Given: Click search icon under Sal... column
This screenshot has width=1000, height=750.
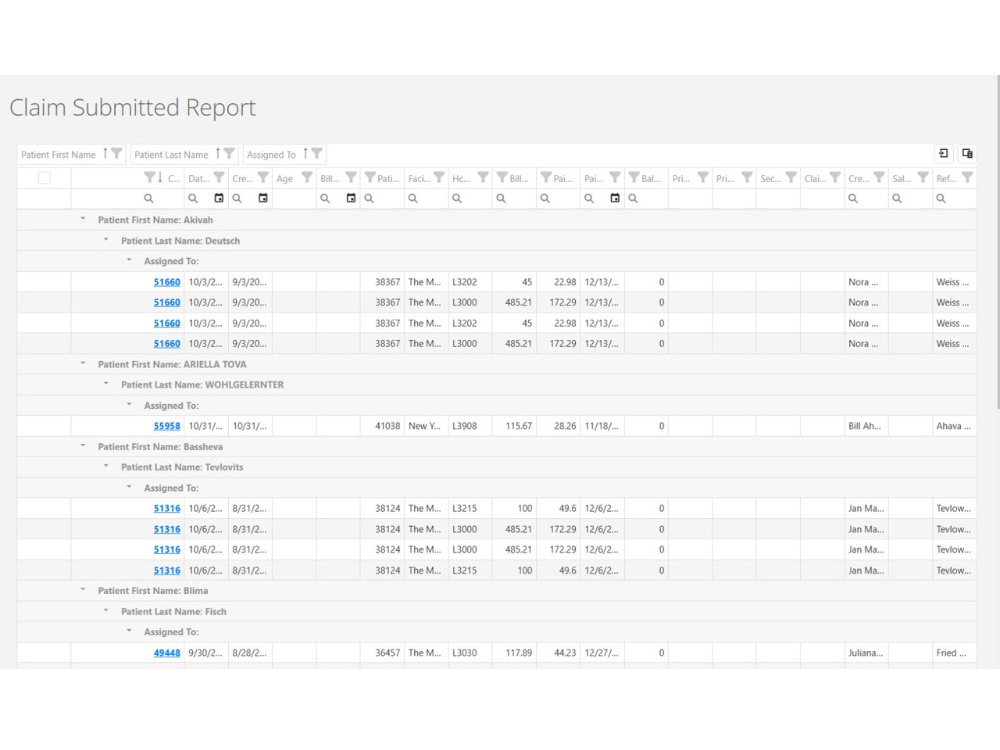Looking at the screenshot, I should (897, 198).
